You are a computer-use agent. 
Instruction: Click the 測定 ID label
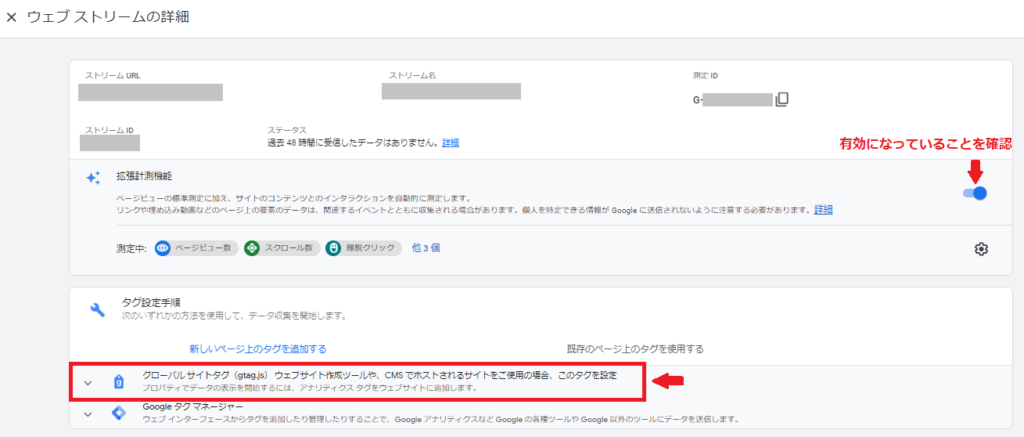coord(705,76)
